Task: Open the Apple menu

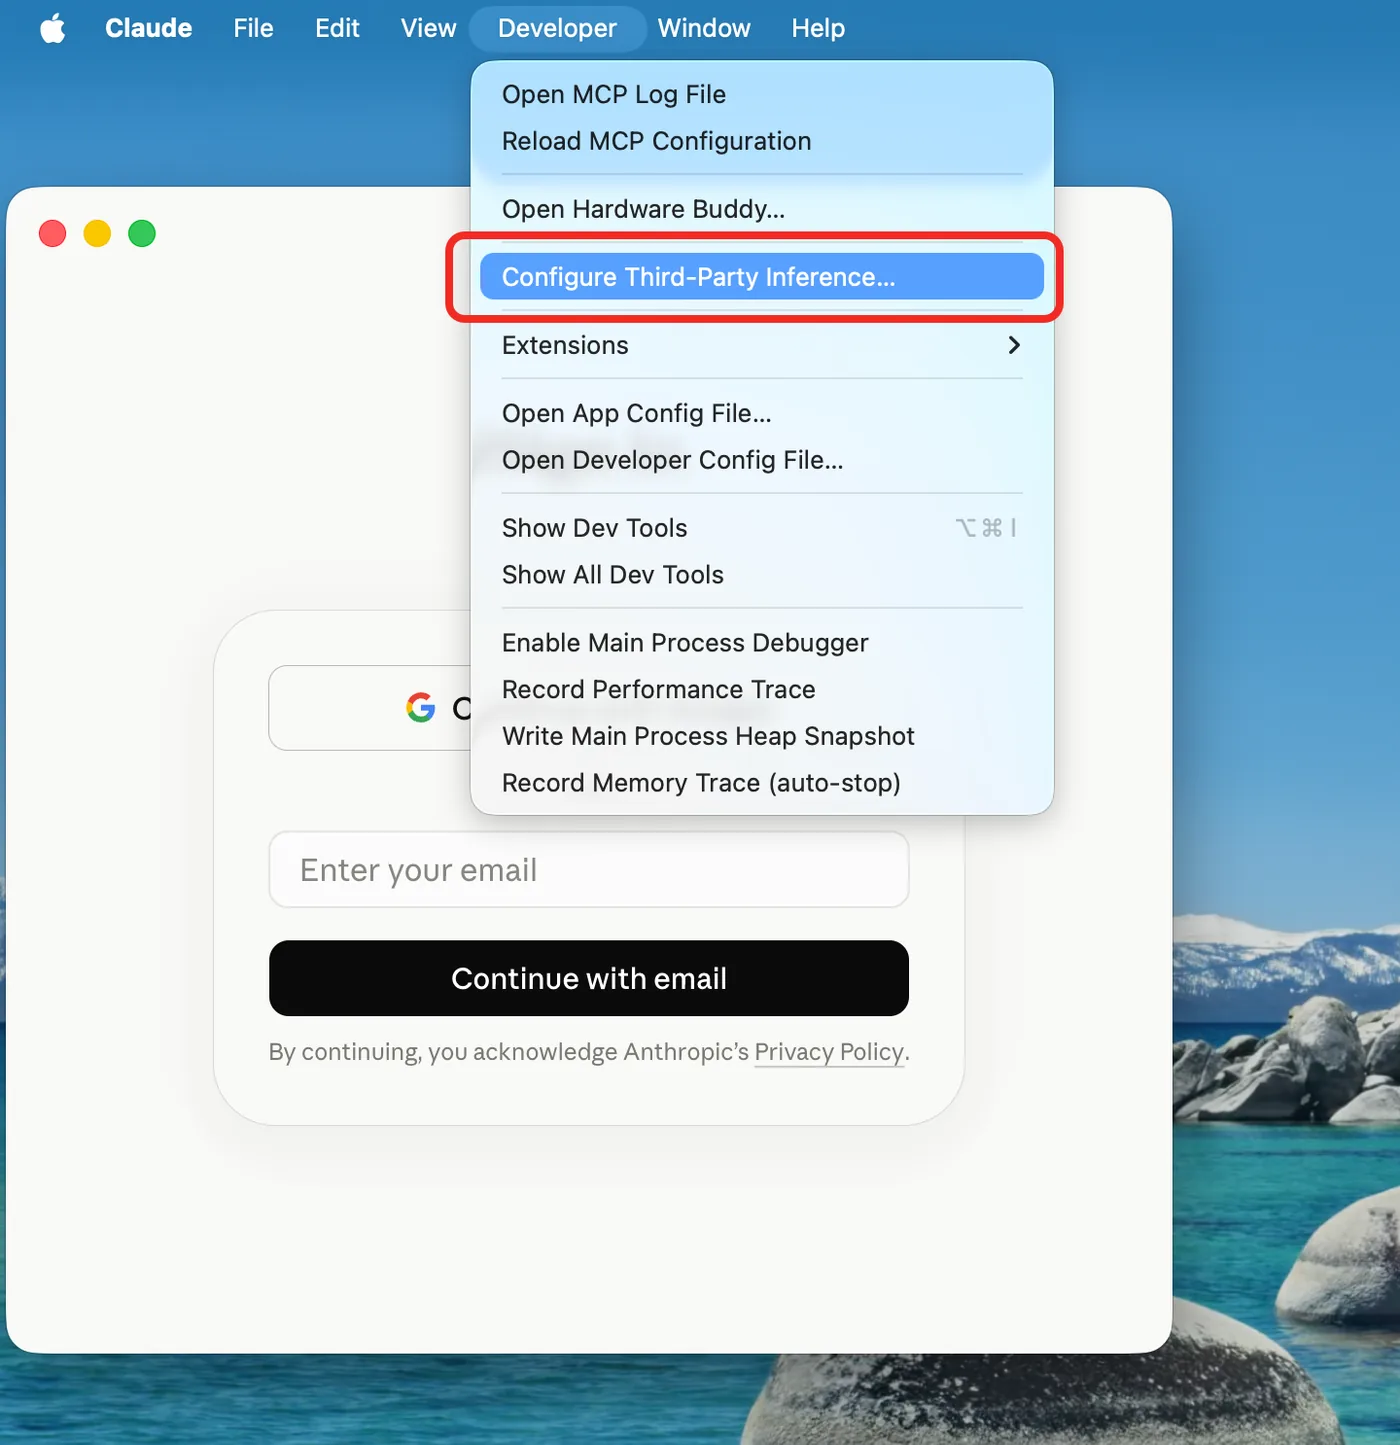Action: 53,28
